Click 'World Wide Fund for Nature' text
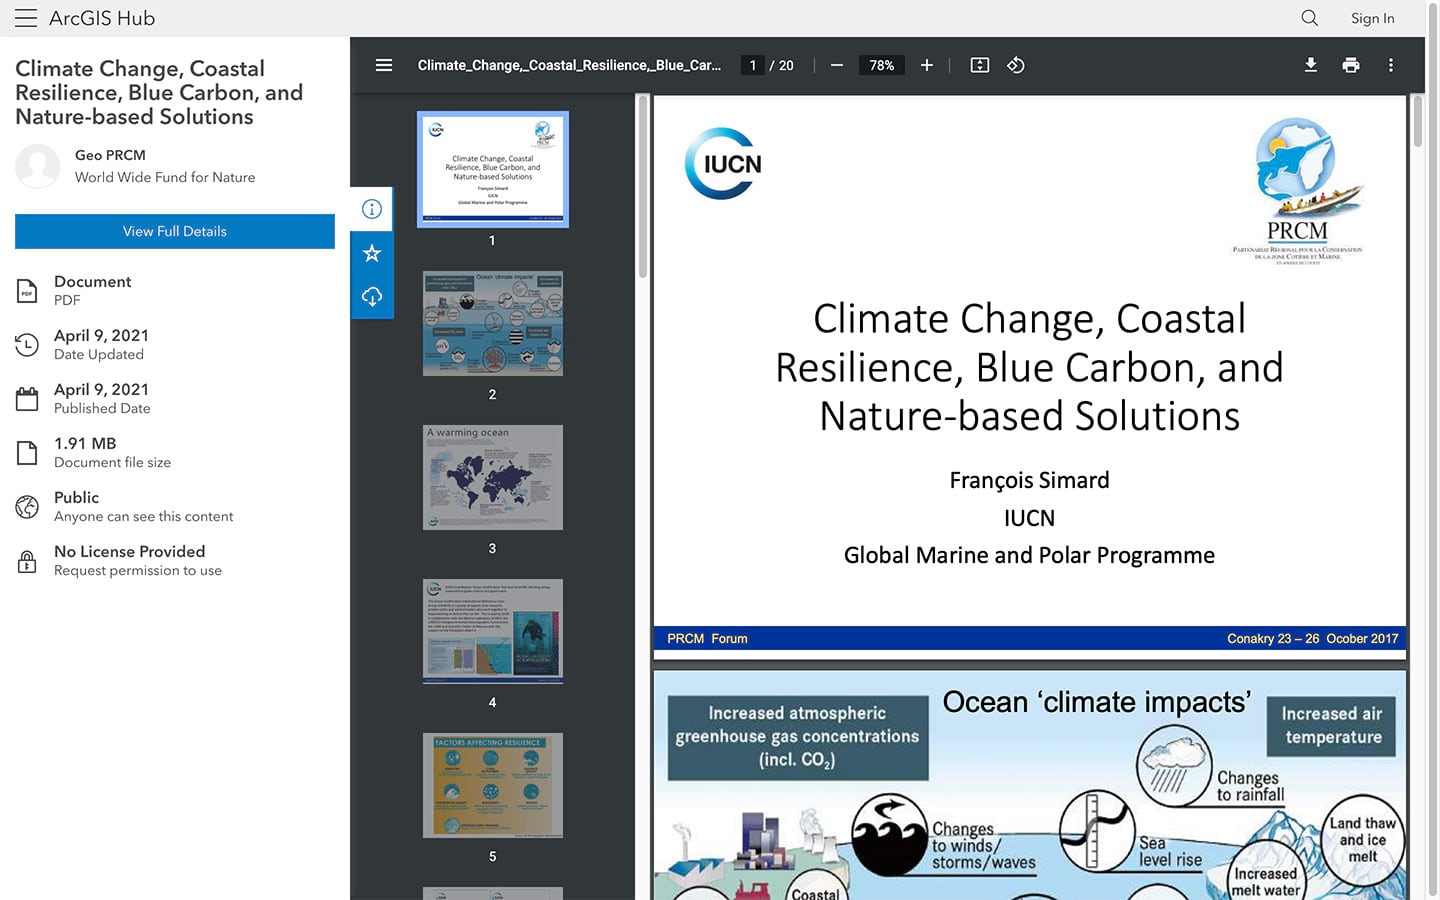Image resolution: width=1440 pixels, height=900 pixels. click(165, 178)
